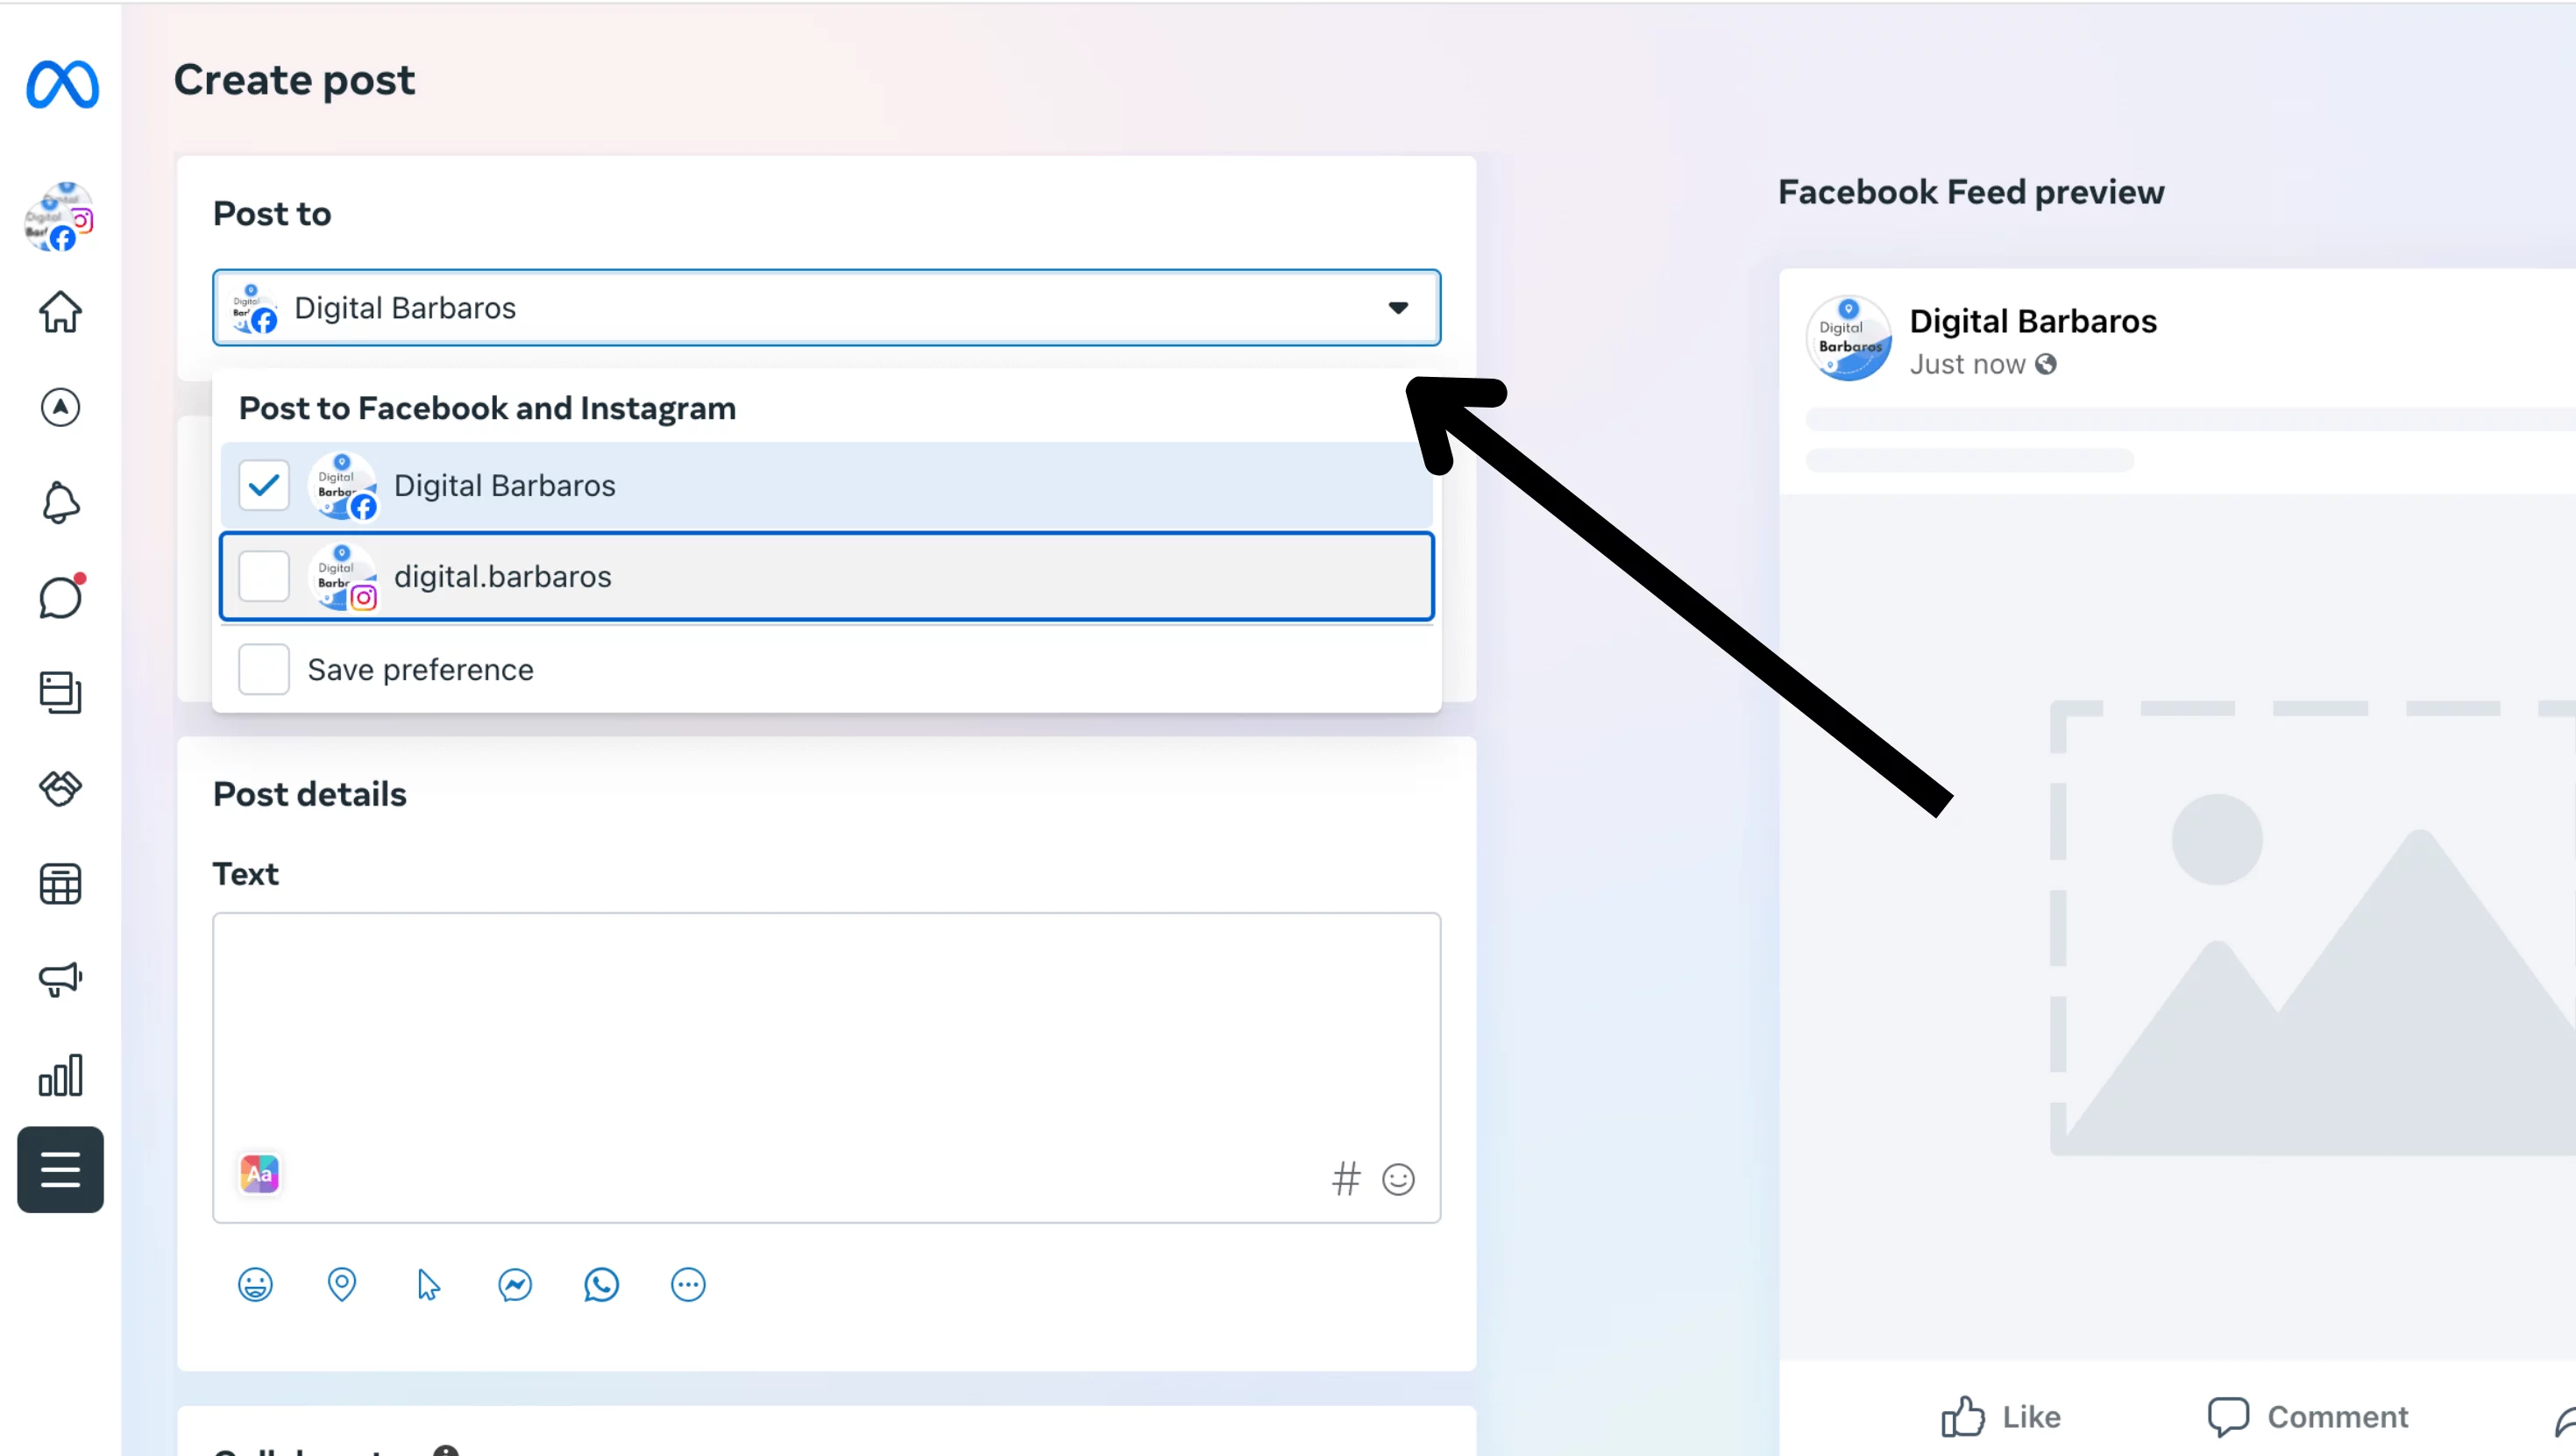Add a location pin to post
Image resolution: width=2576 pixels, height=1456 pixels.
pos(342,1284)
